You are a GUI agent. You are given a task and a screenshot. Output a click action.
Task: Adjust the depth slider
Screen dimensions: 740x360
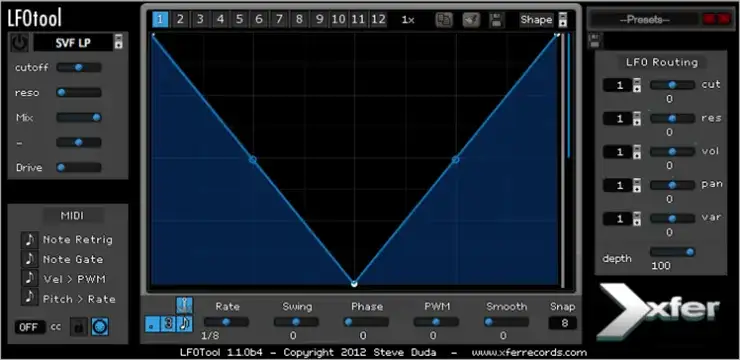[x=672, y=252]
